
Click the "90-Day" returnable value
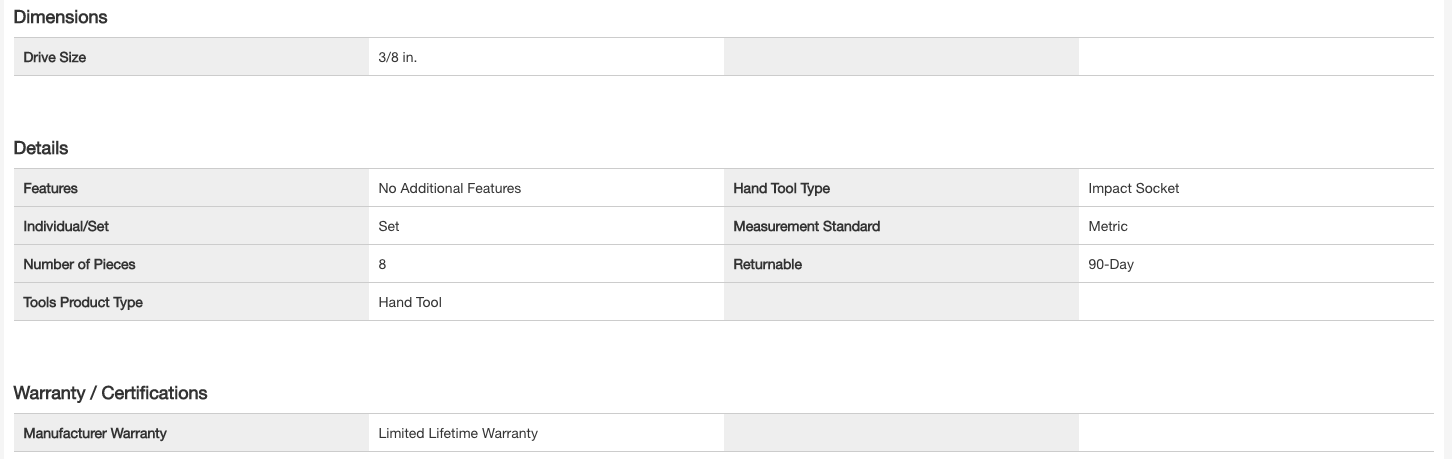pos(1110,264)
